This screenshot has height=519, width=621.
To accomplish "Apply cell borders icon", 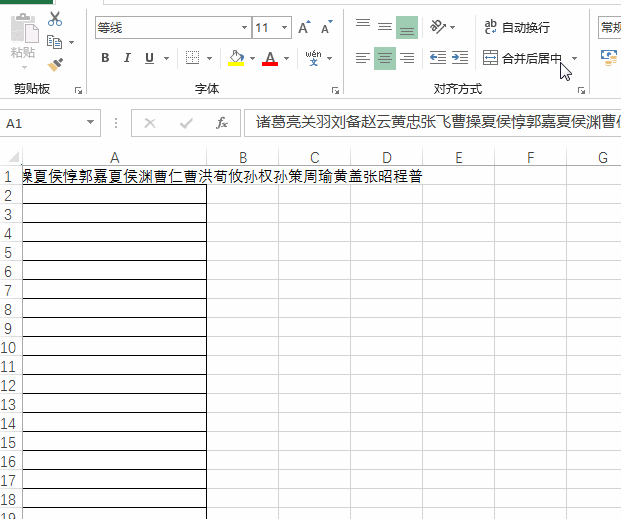I will 192,58.
